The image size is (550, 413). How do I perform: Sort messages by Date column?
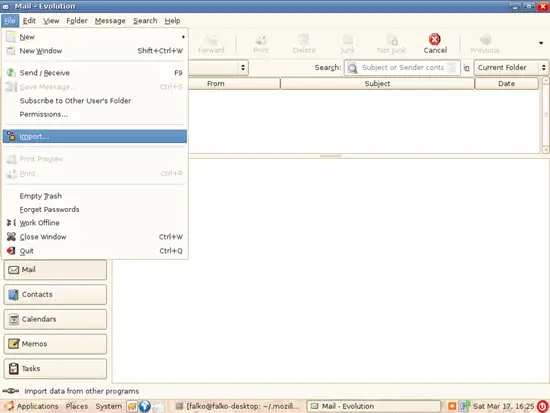coord(507,84)
